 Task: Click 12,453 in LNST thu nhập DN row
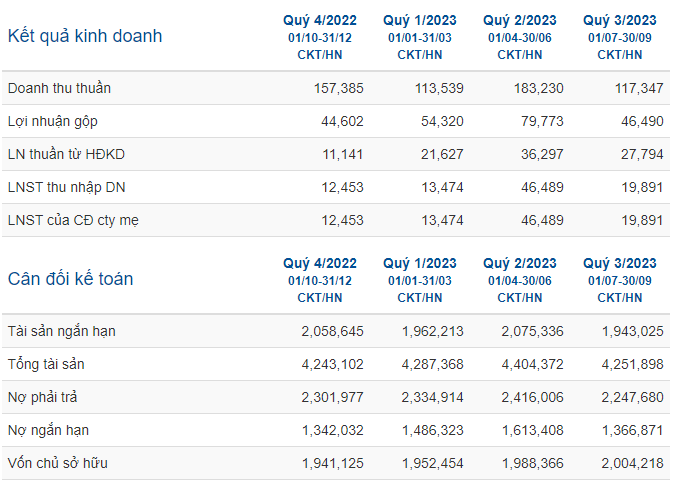(x=343, y=188)
